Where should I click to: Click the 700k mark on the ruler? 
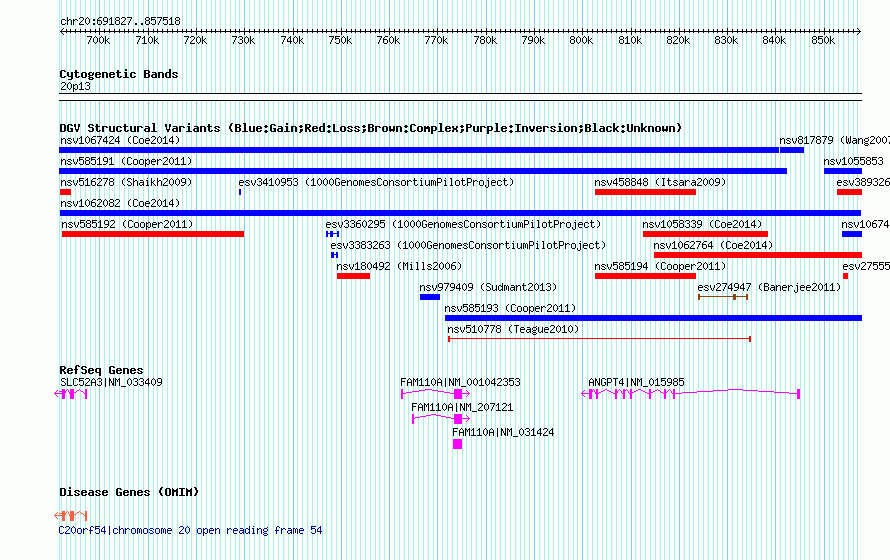coord(98,40)
